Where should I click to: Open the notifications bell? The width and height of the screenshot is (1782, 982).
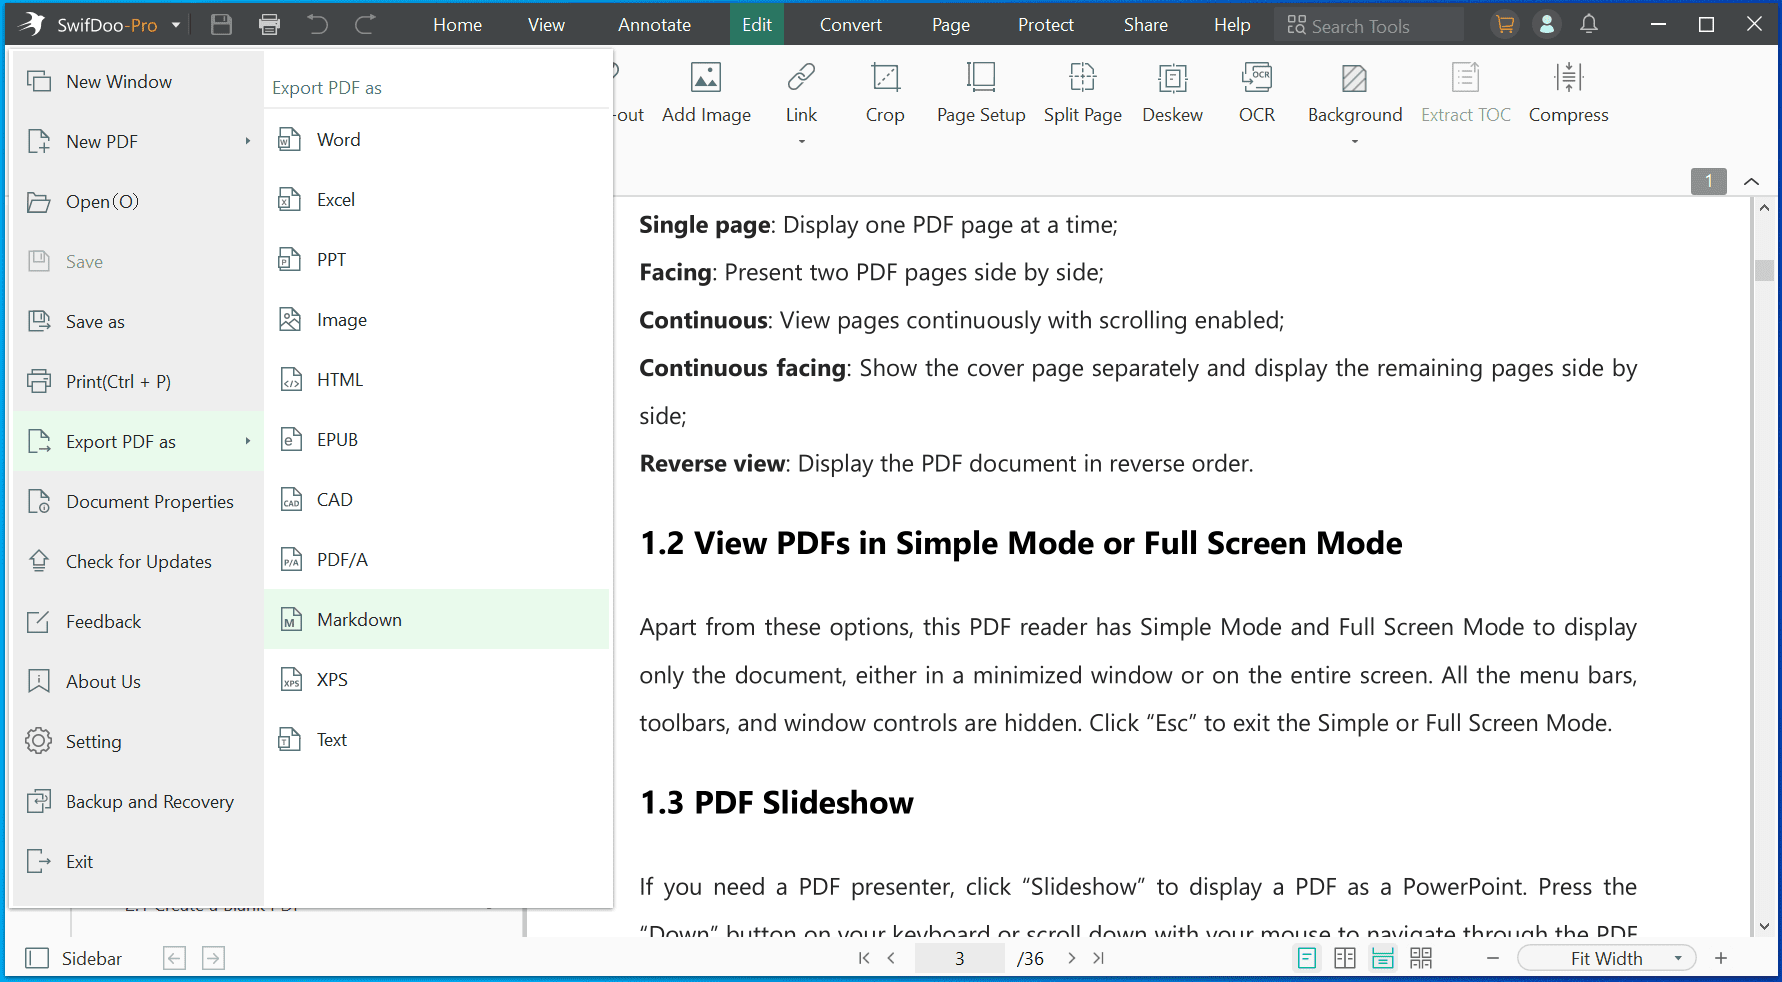1589,25
